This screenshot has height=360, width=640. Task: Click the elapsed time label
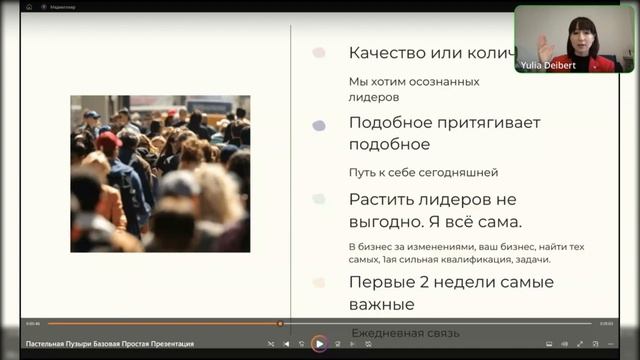pos(33,324)
